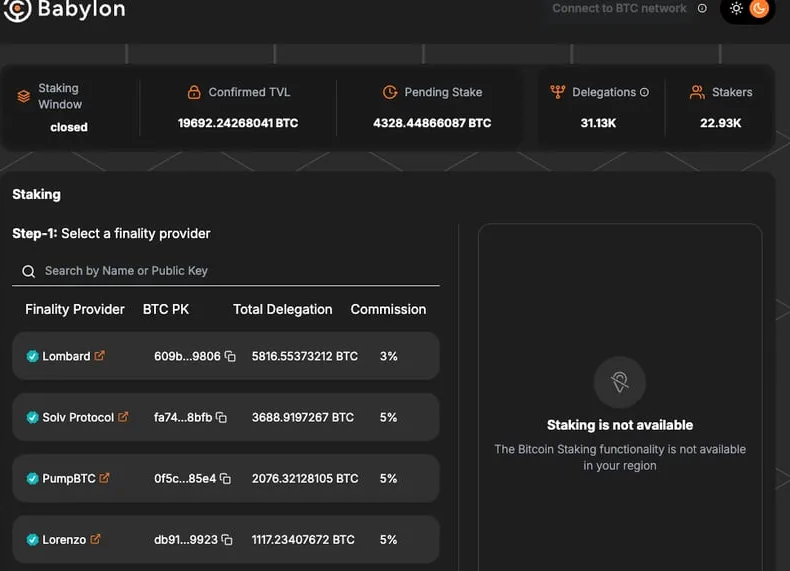
Task: Click the BTC PK column header
Action: click(166, 309)
